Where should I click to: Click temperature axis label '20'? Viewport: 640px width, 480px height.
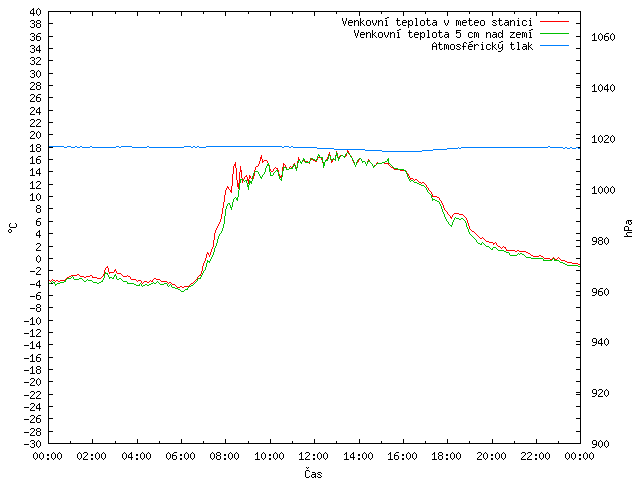(x=36, y=135)
